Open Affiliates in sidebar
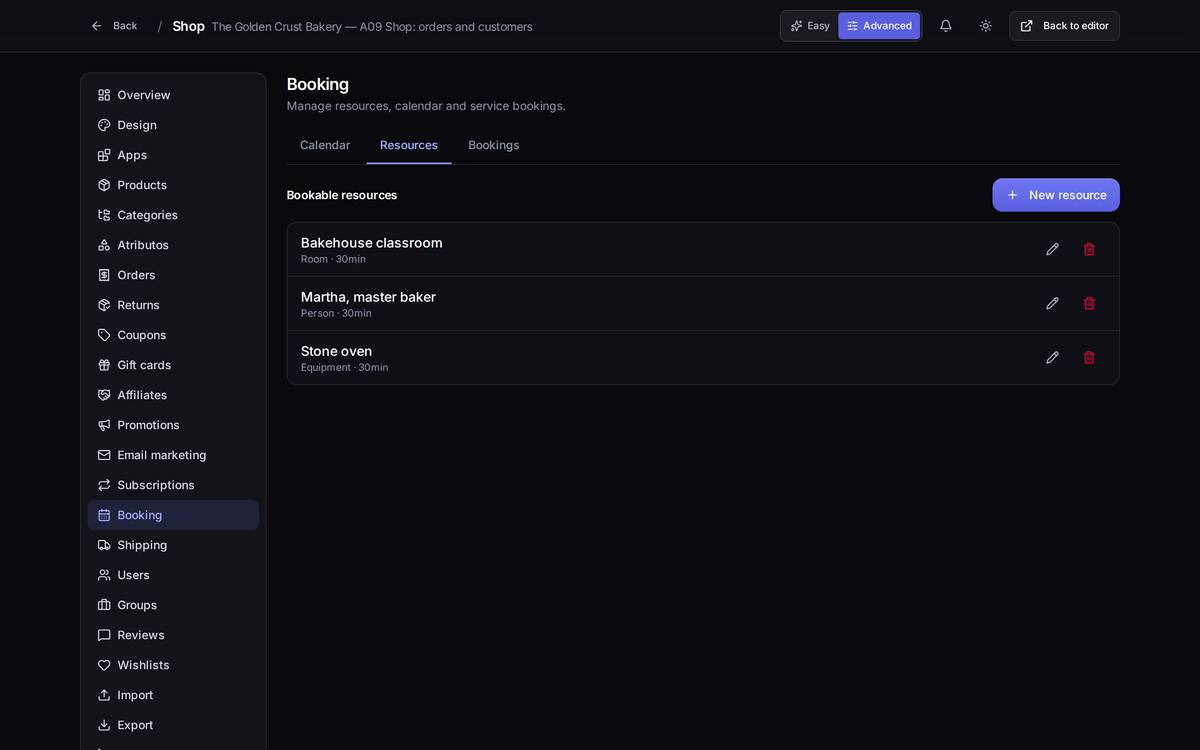Viewport: 1200px width, 750px height. coord(173,395)
